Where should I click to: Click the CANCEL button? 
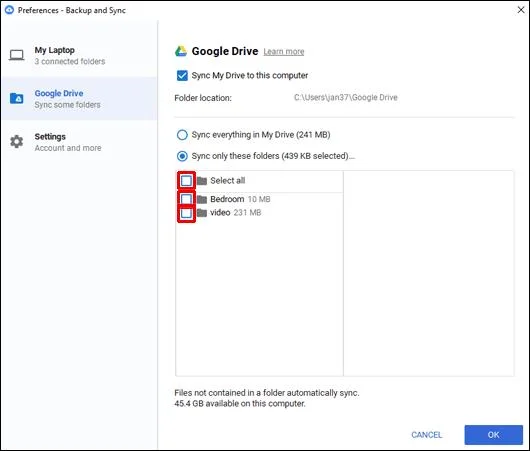[x=427, y=435]
